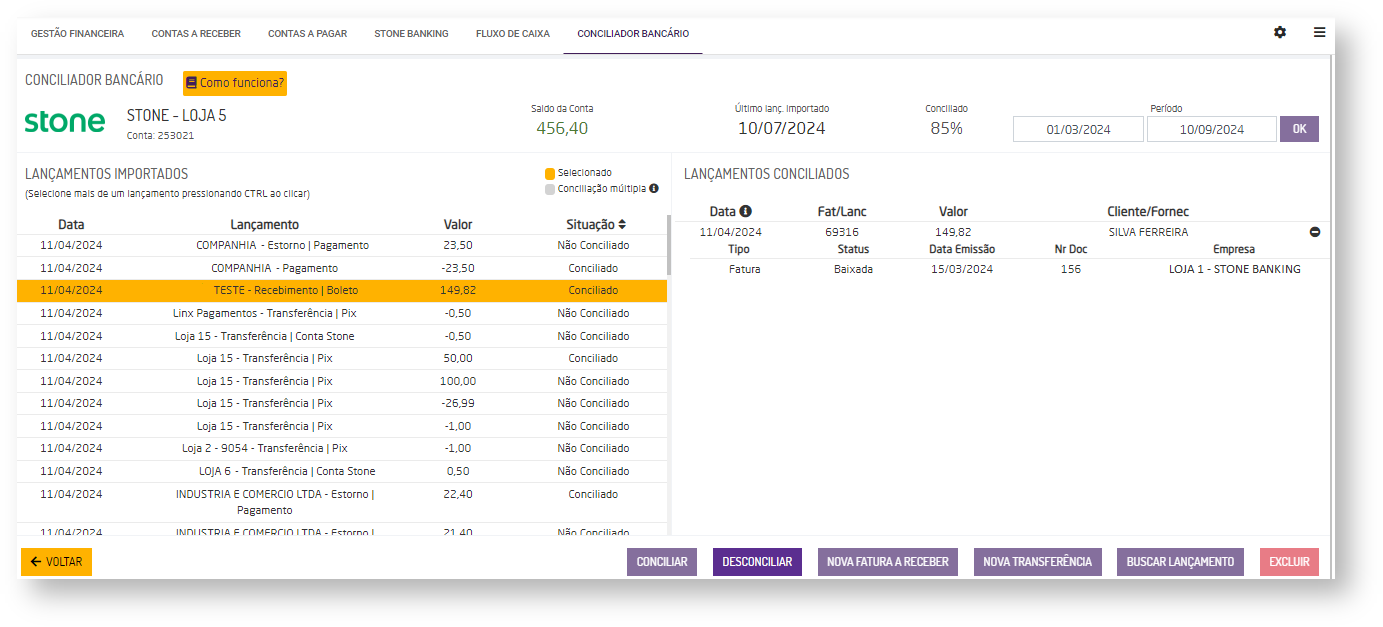Click Buscar Lançamento button
The width and height of the screenshot is (1383, 627).
tap(1180, 562)
